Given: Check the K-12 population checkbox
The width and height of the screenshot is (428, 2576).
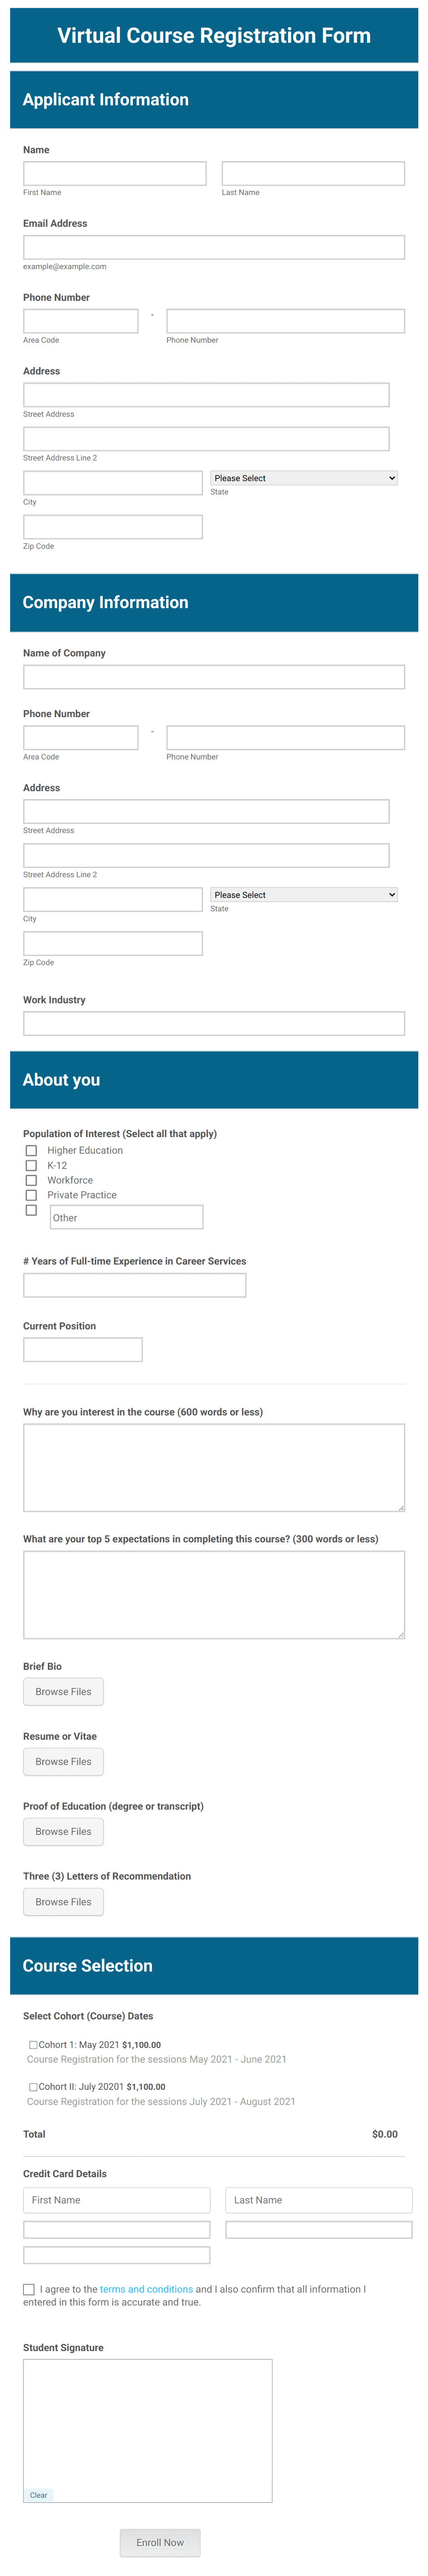Looking at the screenshot, I should pos(31,1166).
